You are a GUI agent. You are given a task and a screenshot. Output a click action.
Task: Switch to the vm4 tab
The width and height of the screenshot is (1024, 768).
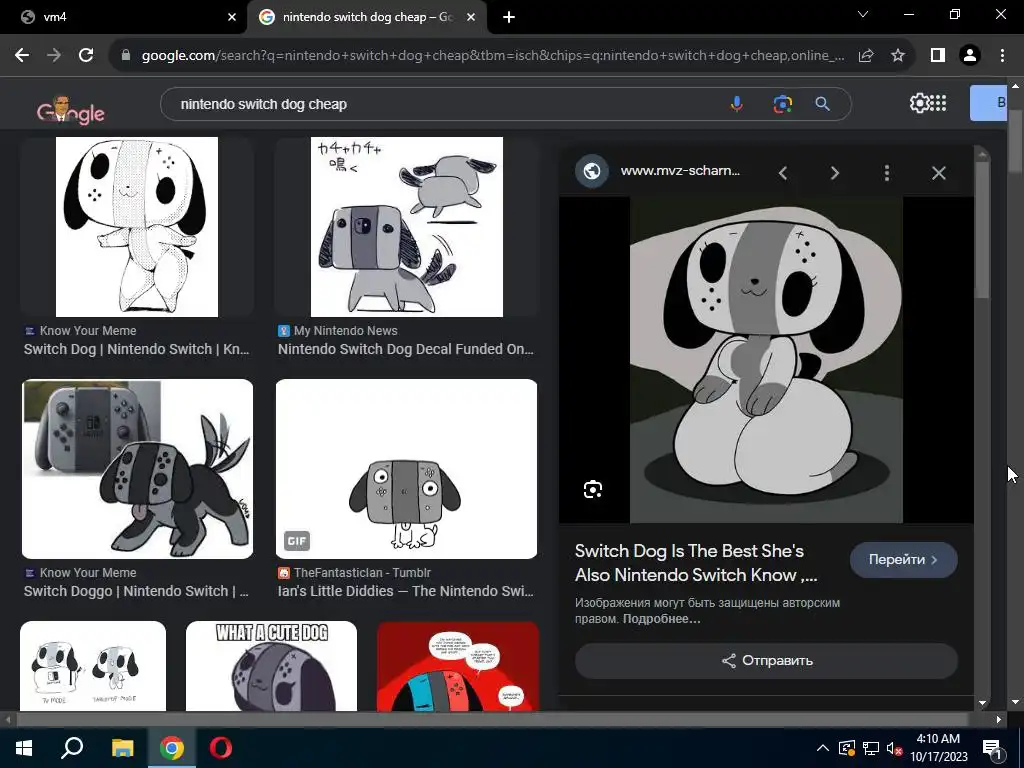(x=123, y=17)
